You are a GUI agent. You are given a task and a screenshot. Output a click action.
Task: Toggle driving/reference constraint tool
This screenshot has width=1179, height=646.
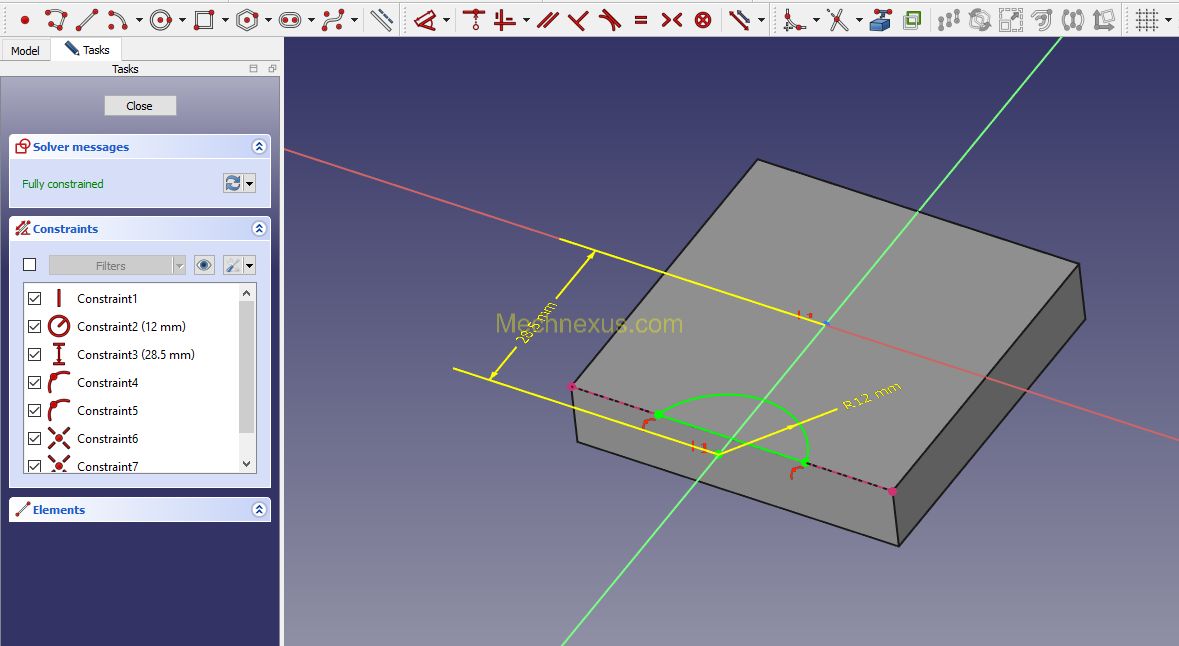point(739,20)
